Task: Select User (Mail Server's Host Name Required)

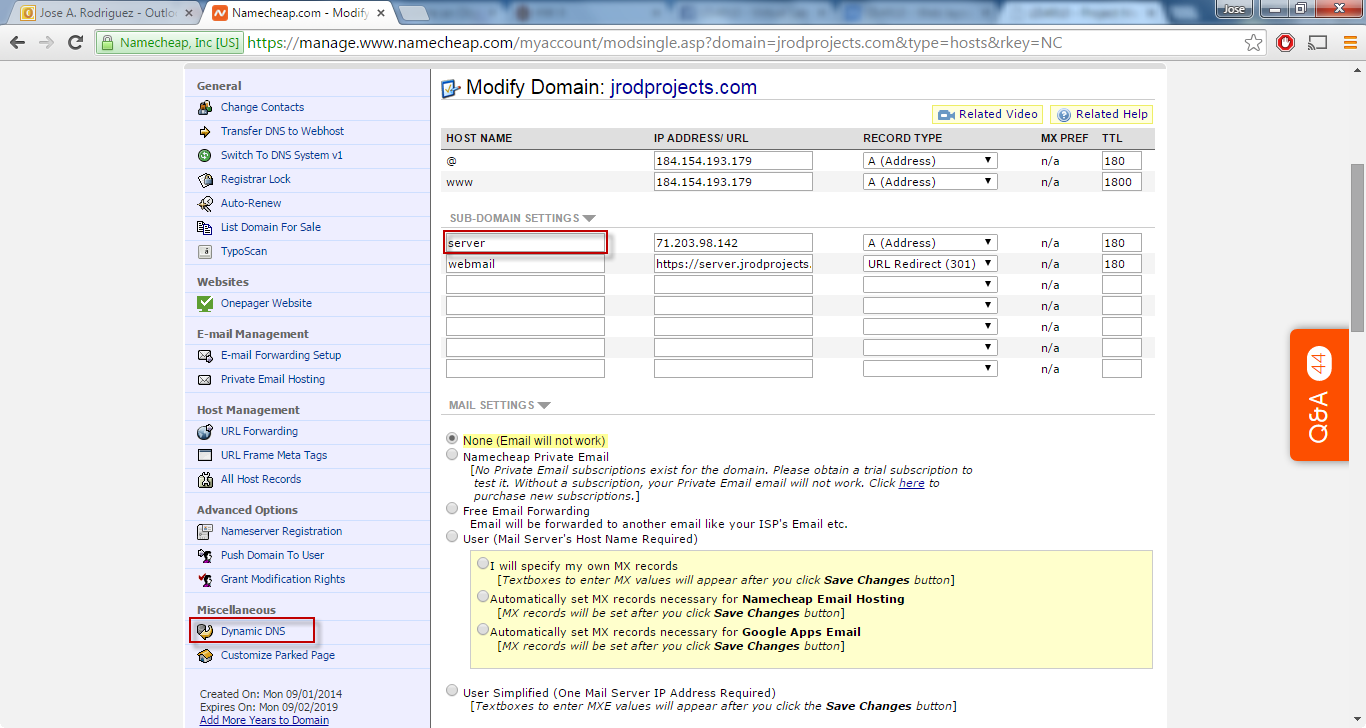Action: 453,537
